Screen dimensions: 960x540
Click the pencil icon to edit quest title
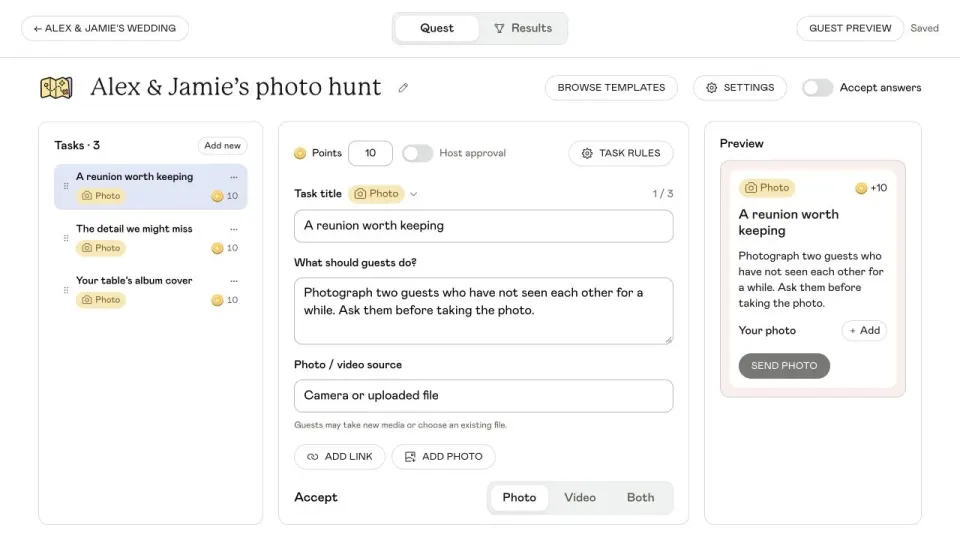[x=403, y=88]
